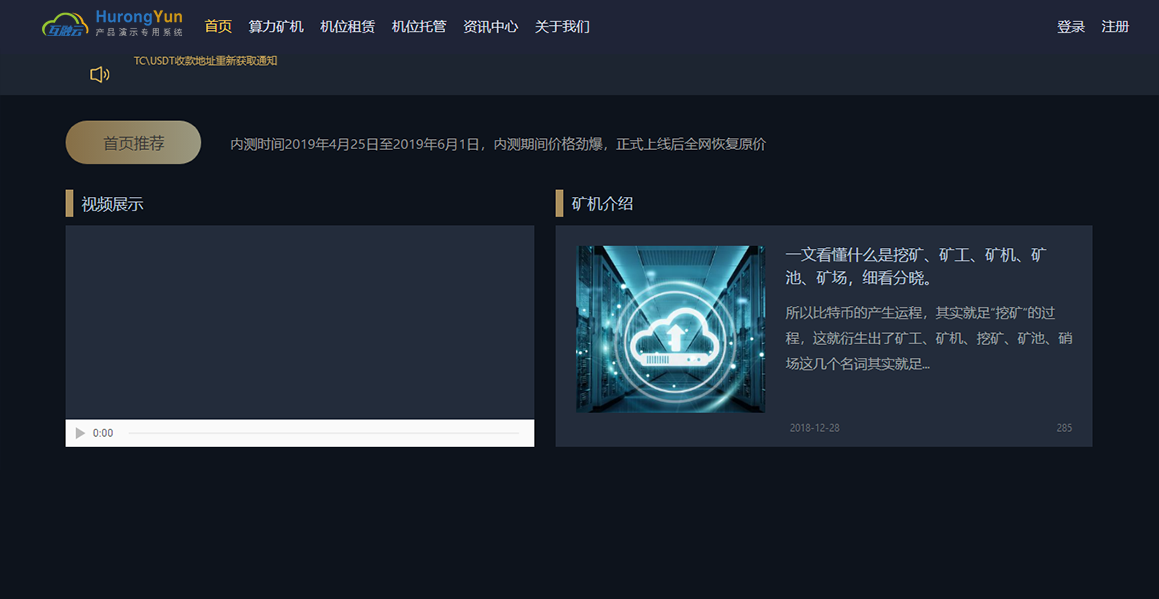Click the announcement speaker icon
The height and width of the screenshot is (599, 1159).
click(x=99, y=73)
